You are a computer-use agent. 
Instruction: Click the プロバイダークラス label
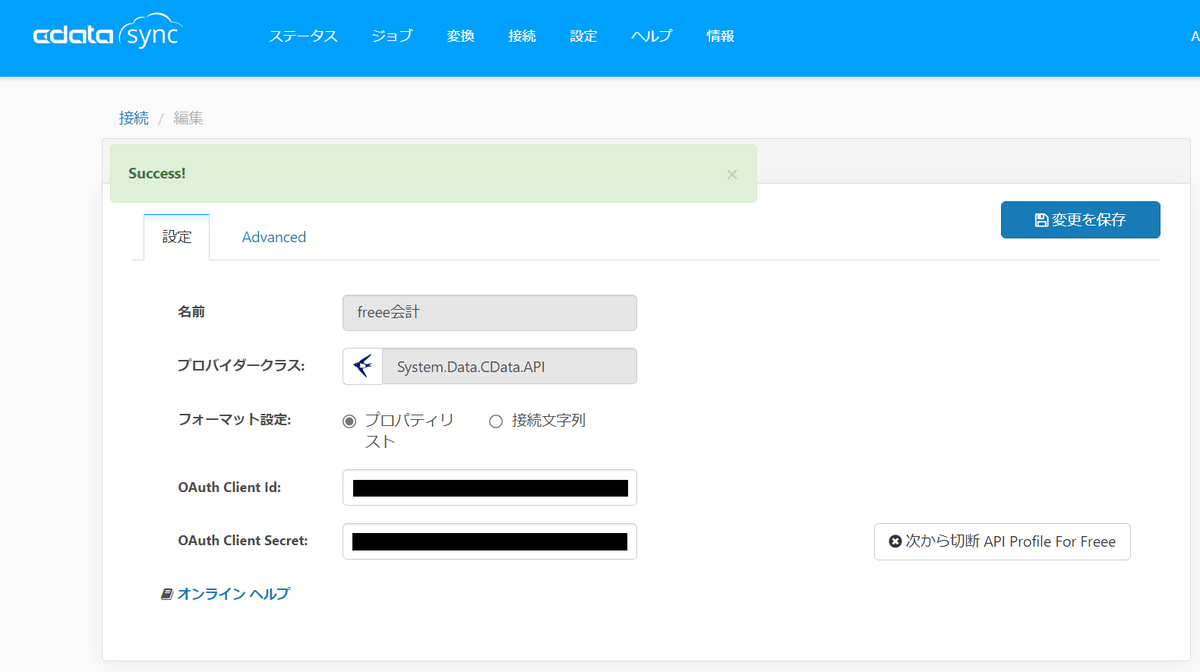tap(241, 366)
